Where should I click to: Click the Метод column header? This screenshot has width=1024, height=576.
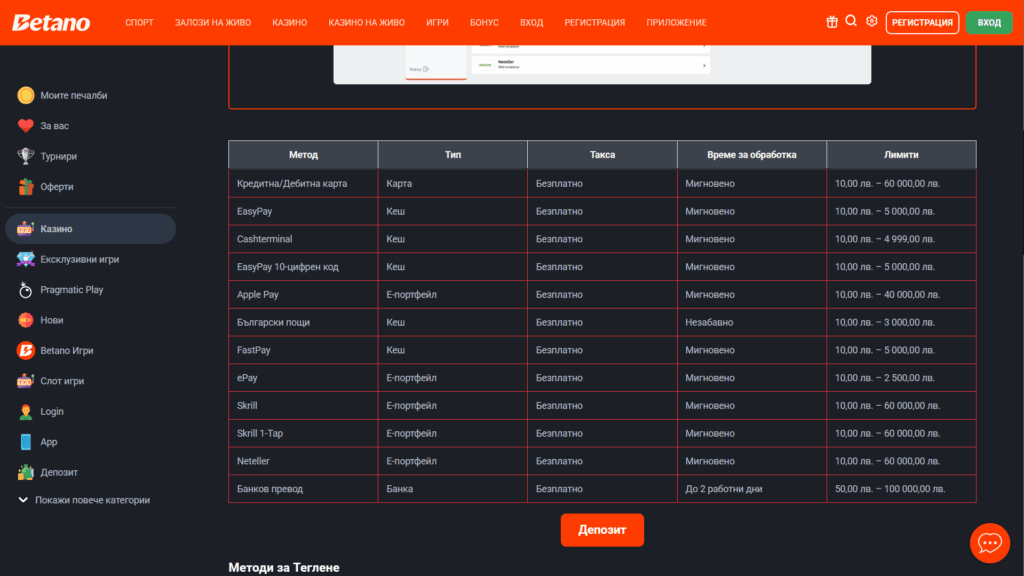pyautogui.click(x=303, y=155)
